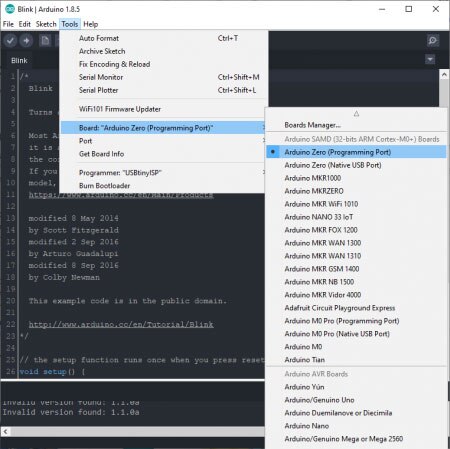The width and height of the screenshot is (450, 449).
Task: Click the 'by Arturo Guadalupi' comment line
Action: pyautogui.click(x=73, y=254)
